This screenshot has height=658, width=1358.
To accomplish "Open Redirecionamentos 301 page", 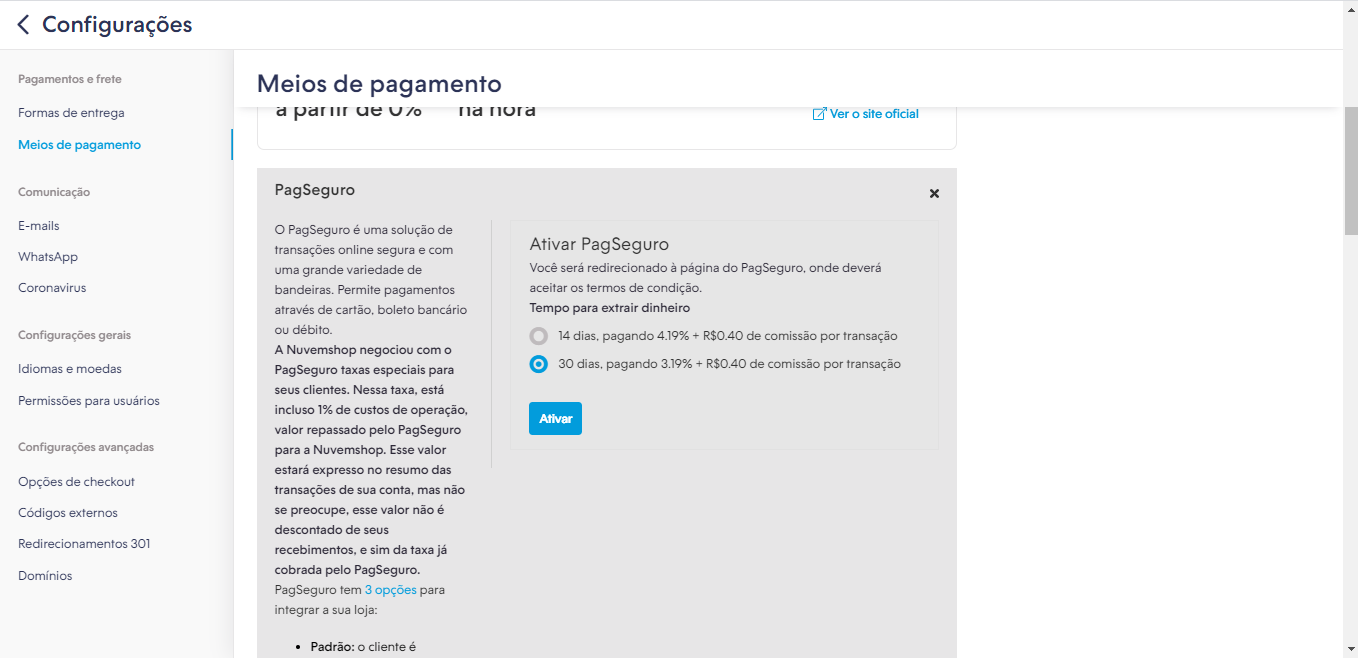I will (84, 544).
